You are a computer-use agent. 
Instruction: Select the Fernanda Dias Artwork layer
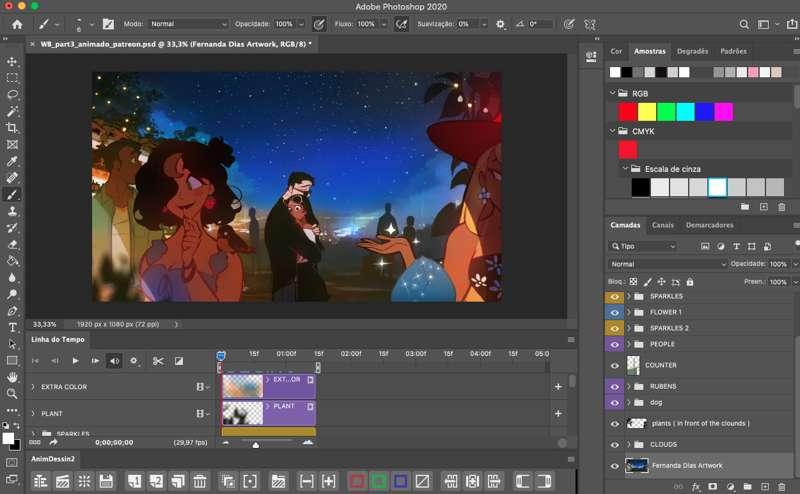click(x=699, y=465)
